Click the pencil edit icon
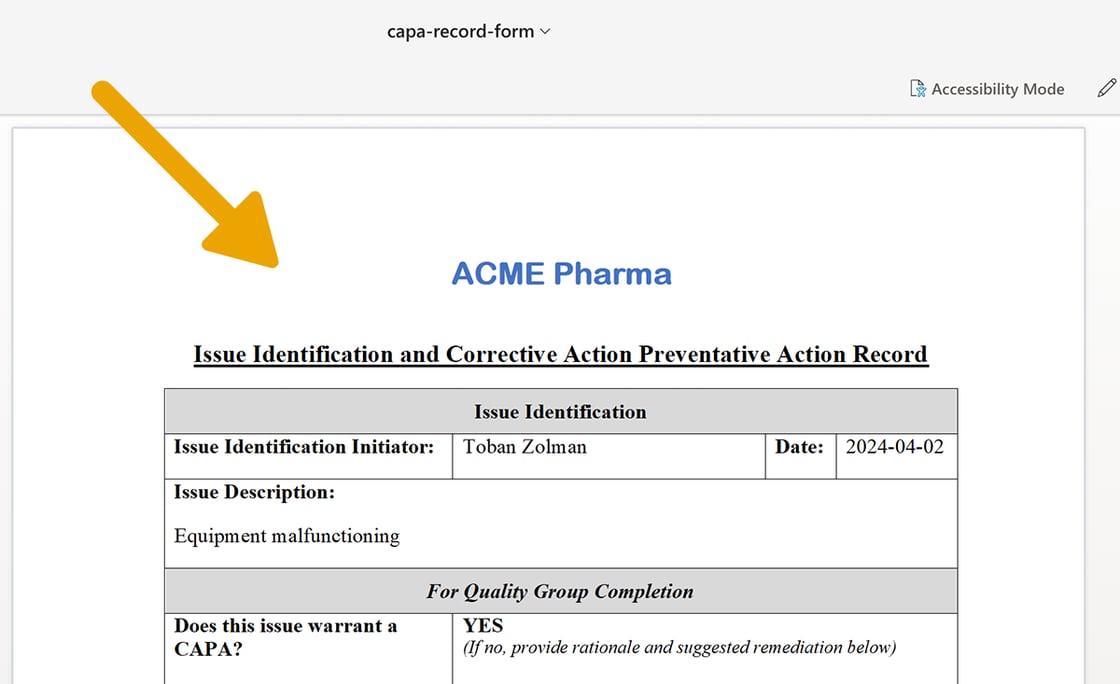The width and height of the screenshot is (1120, 684). [1106, 88]
